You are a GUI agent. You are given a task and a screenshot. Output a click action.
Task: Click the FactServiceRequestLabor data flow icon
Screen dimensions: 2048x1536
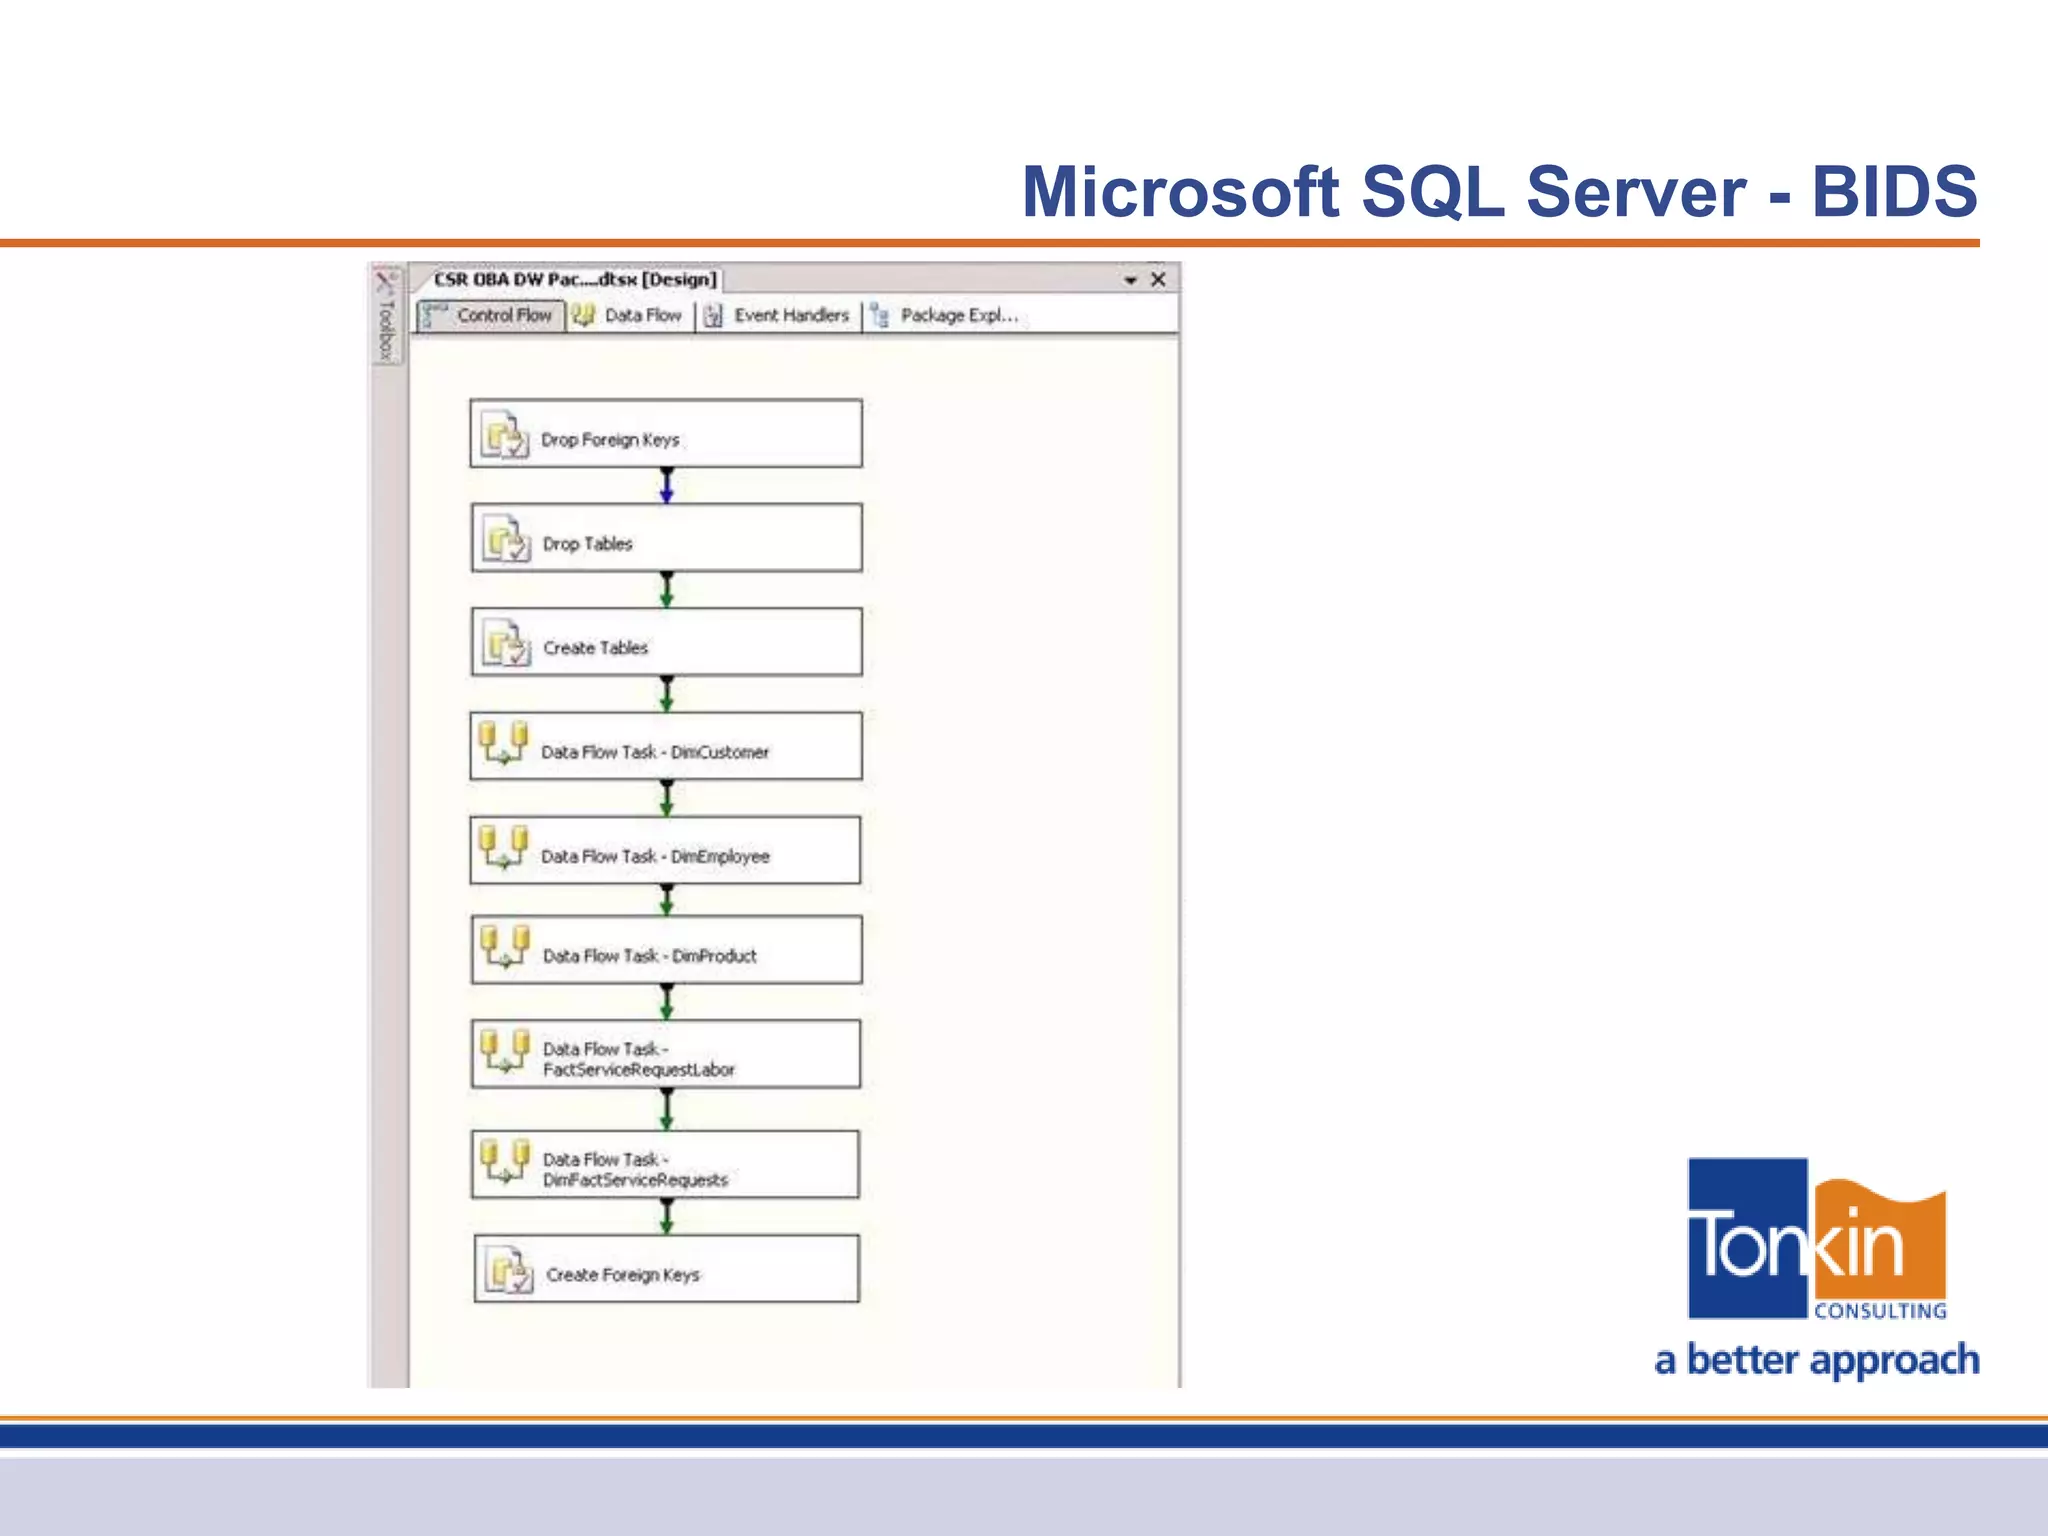505,1051
